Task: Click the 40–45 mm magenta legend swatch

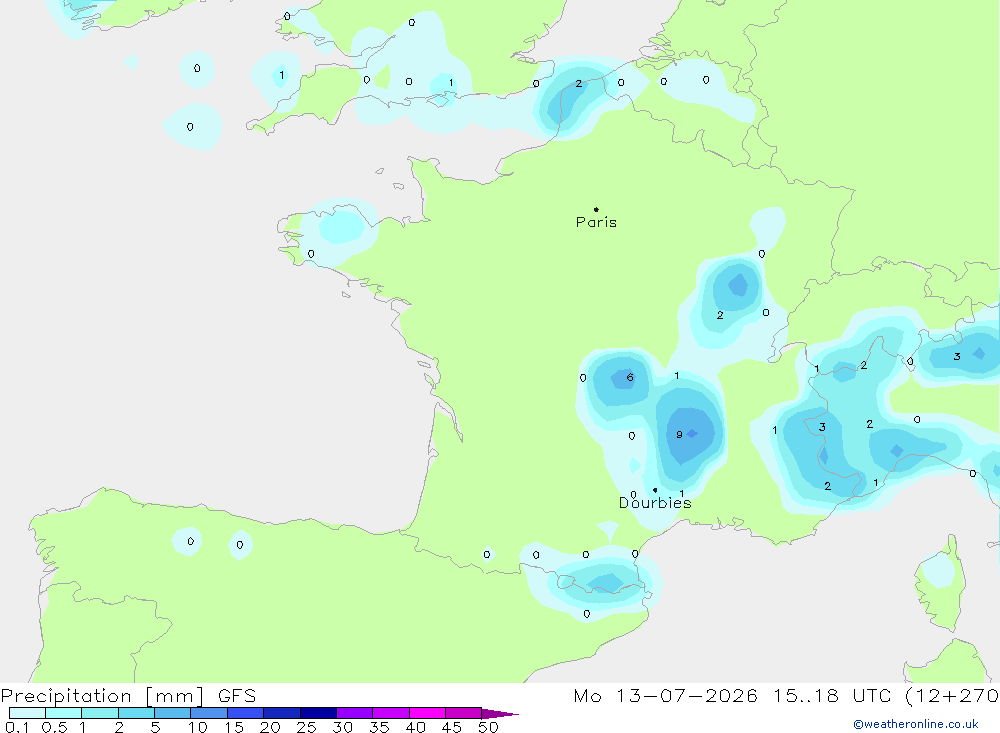Action: tap(427, 713)
